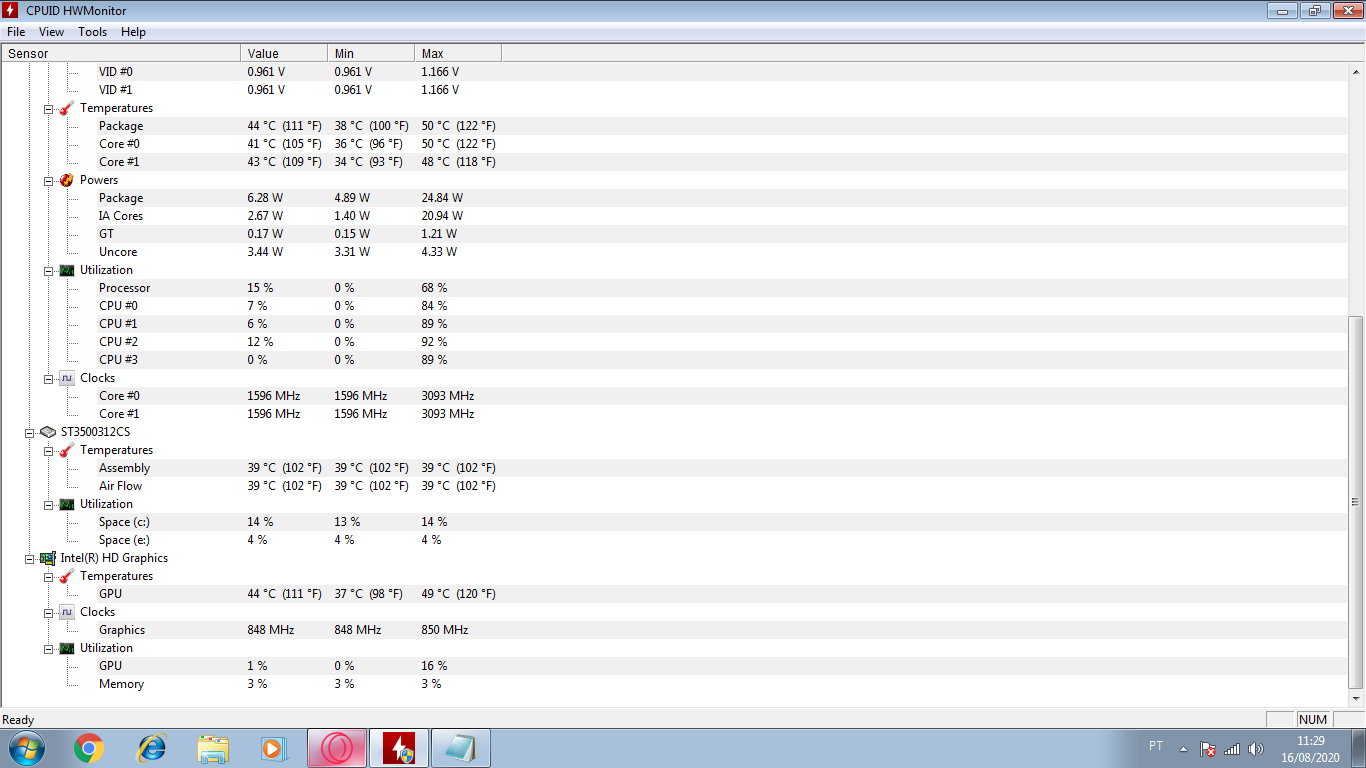Select the Memory utilization row
The width and height of the screenshot is (1366, 768).
[675, 684]
